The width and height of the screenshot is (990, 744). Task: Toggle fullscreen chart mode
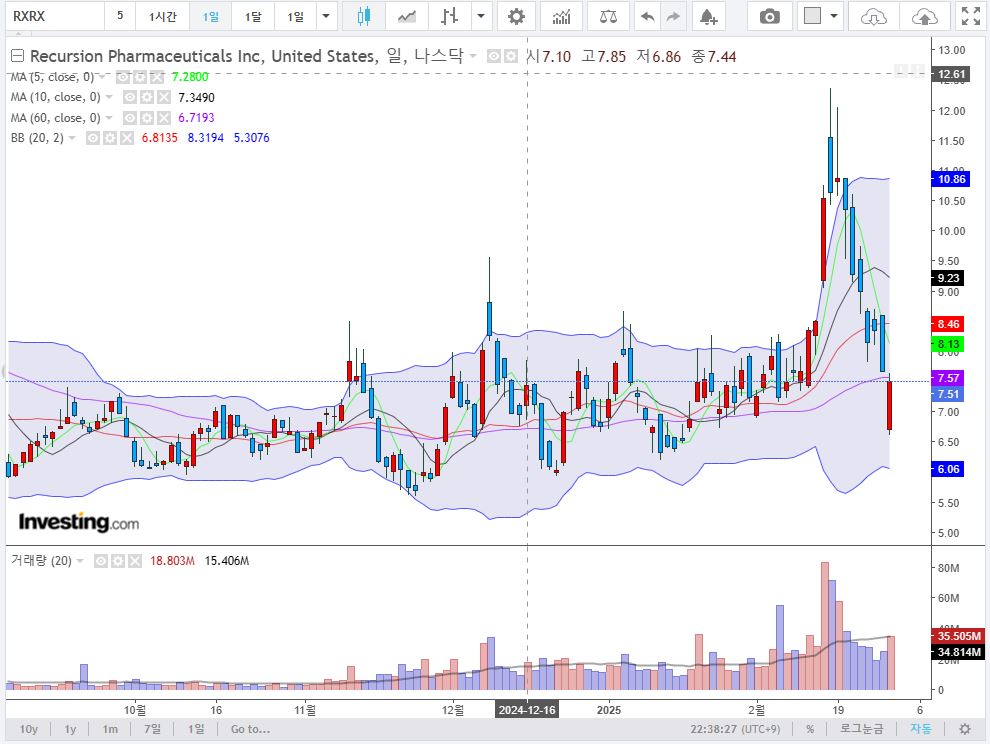point(970,16)
